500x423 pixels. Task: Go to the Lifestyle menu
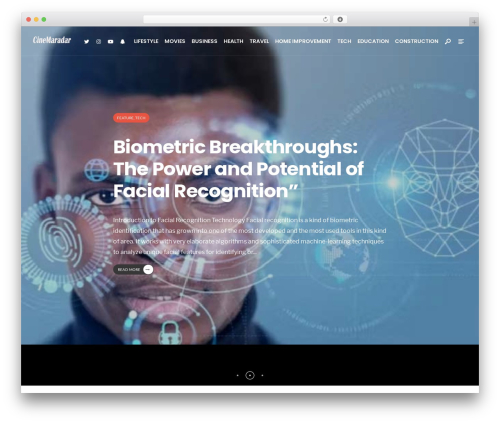146,41
